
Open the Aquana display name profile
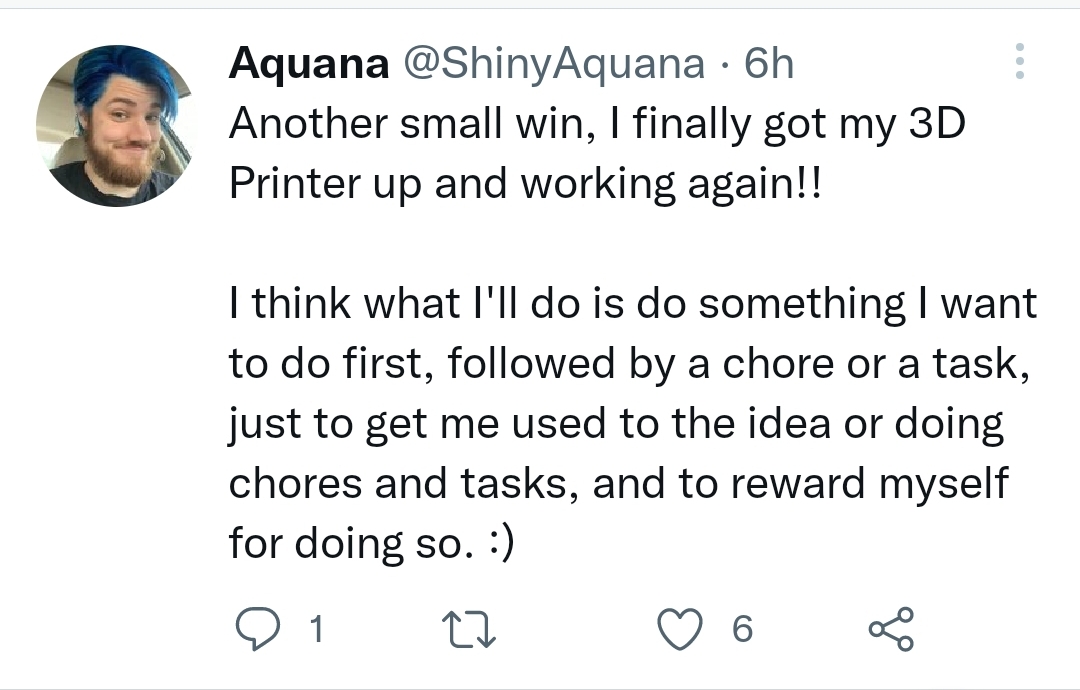[309, 64]
